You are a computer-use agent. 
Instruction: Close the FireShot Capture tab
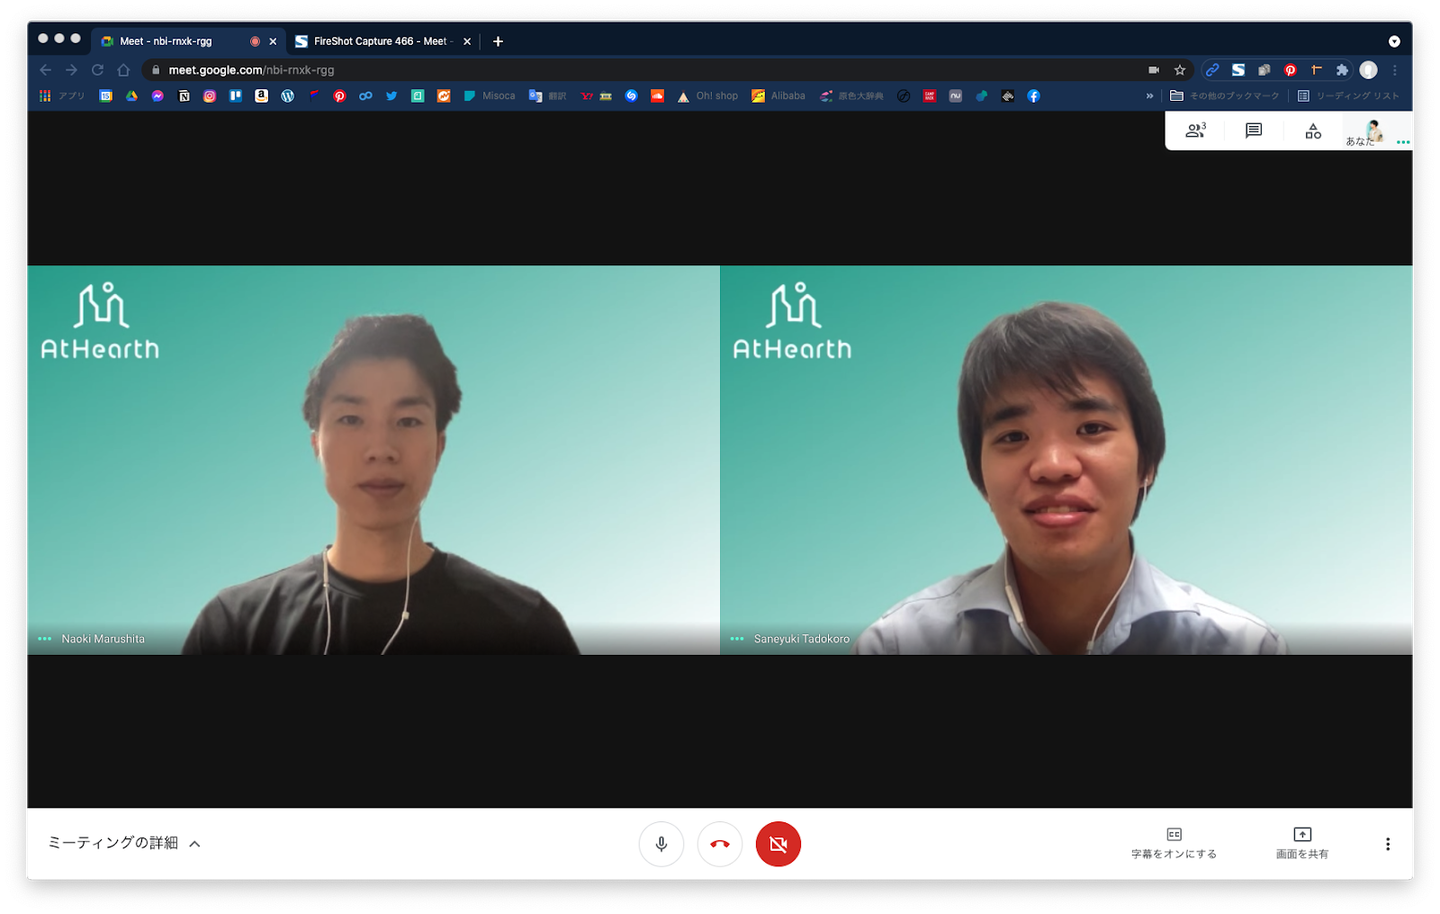point(467,41)
